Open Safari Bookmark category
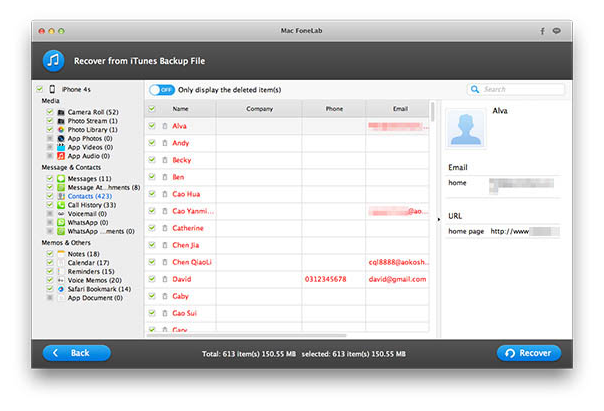604x411 pixels. [98, 289]
